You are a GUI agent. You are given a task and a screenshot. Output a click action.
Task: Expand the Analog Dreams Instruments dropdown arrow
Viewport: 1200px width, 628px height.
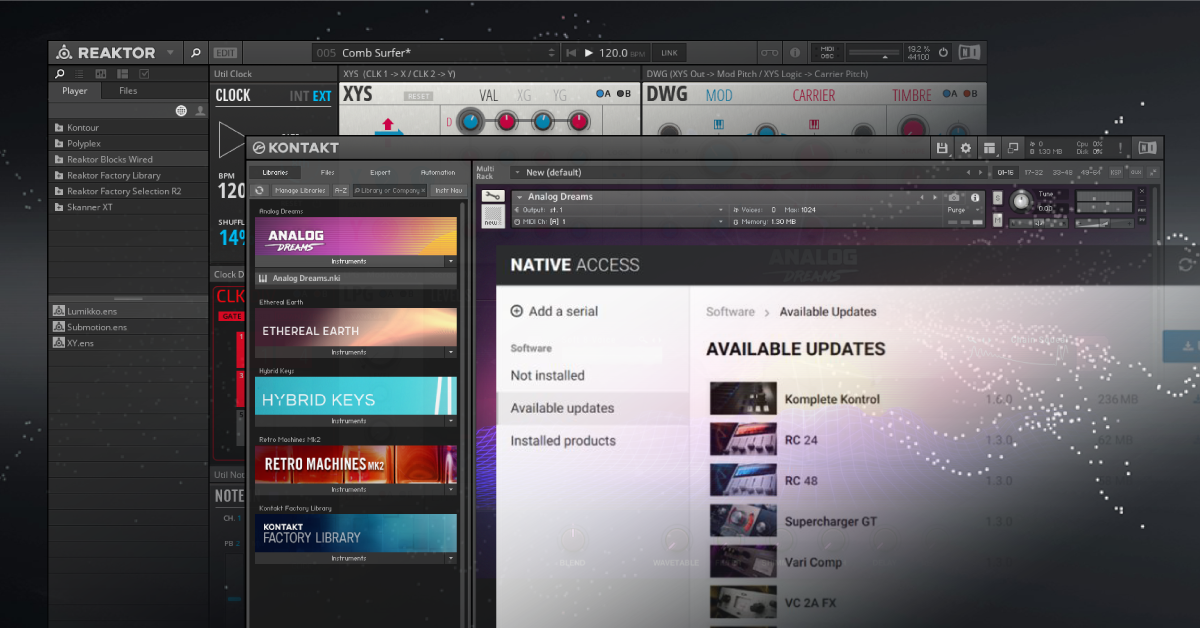click(x=451, y=261)
